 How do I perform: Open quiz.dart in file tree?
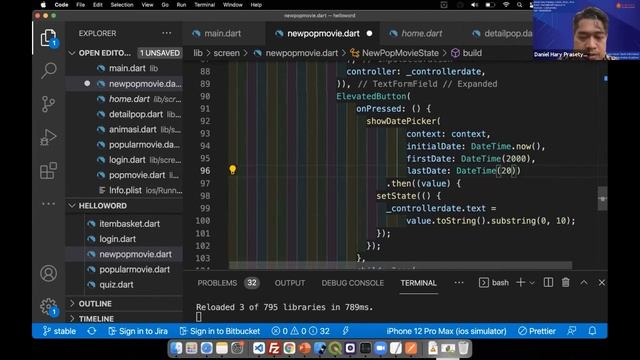(x=124, y=284)
